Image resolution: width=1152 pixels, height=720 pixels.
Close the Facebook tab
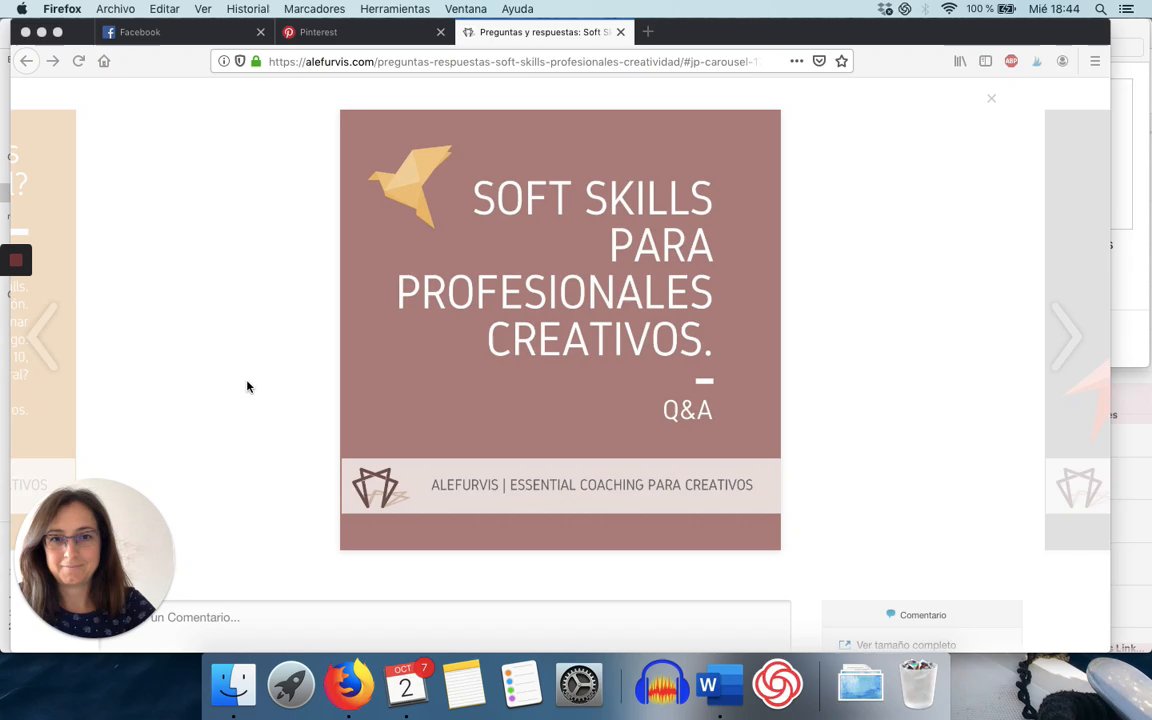click(x=261, y=32)
